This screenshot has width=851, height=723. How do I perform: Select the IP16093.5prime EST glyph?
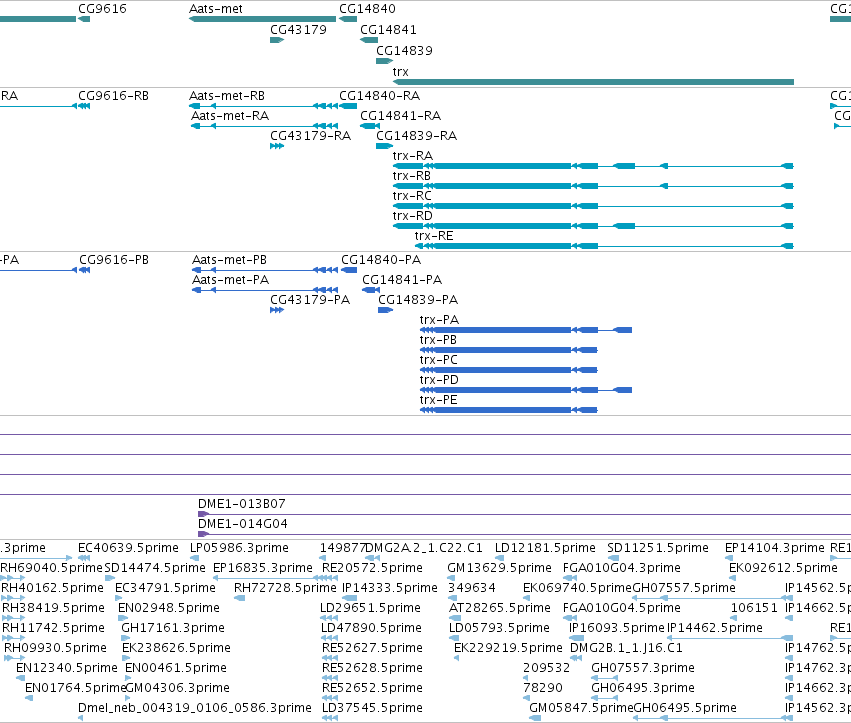(576, 638)
